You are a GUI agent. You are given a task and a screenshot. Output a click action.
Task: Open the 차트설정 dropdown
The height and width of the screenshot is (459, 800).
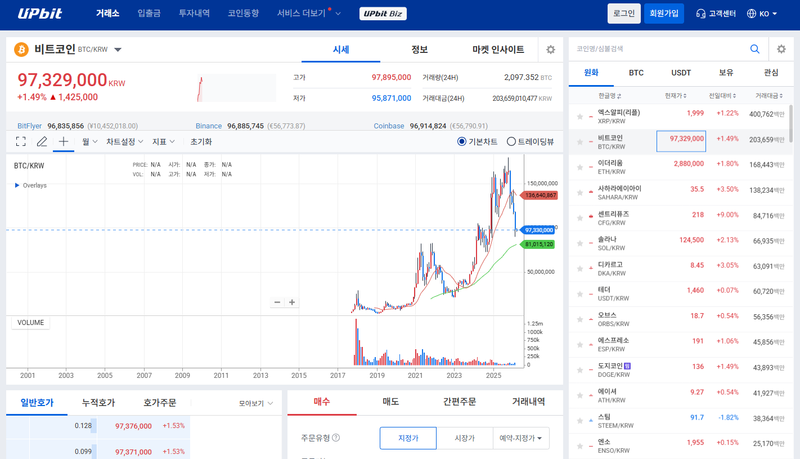click(125, 142)
